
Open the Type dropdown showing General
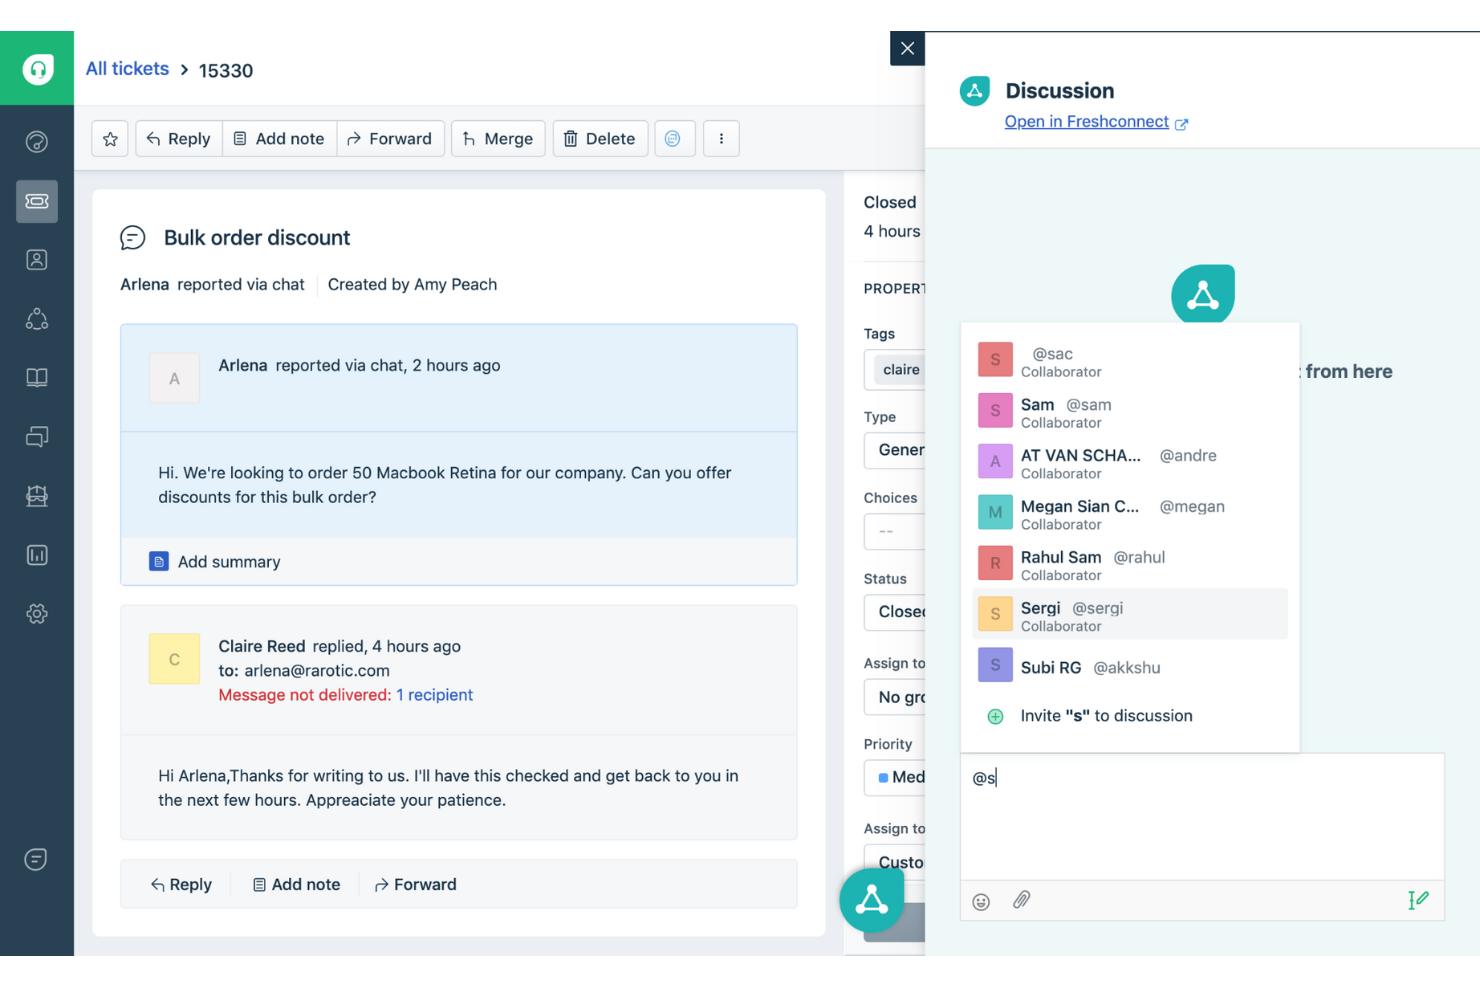pos(897,450)
